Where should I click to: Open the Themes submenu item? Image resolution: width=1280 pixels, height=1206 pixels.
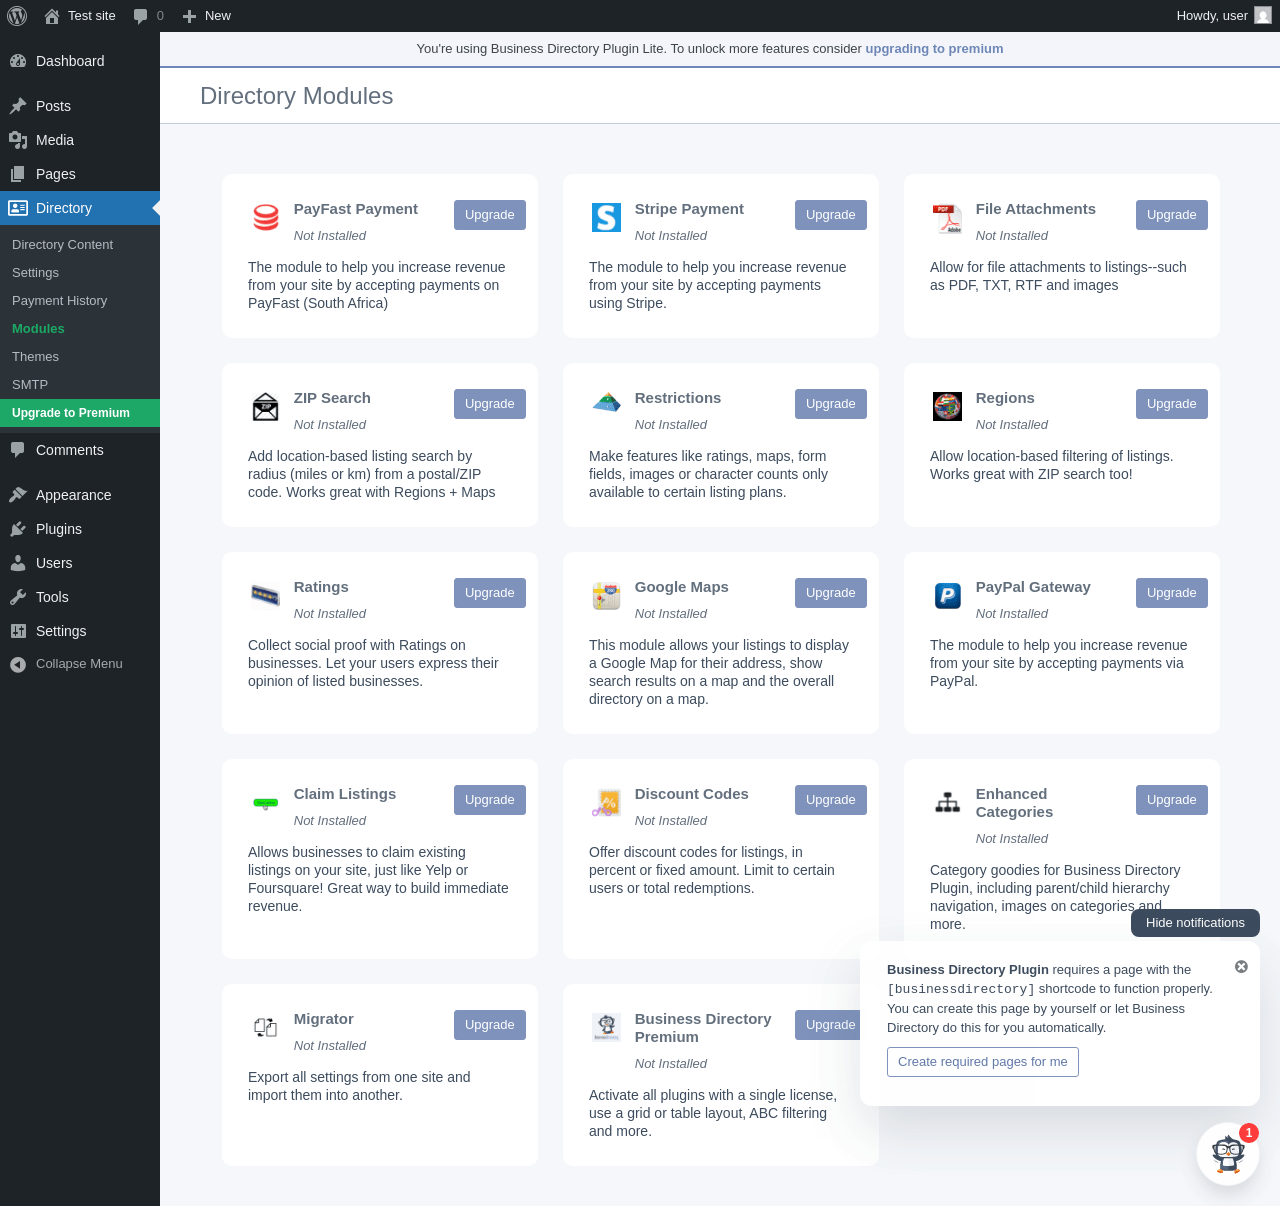coord(80,357)
